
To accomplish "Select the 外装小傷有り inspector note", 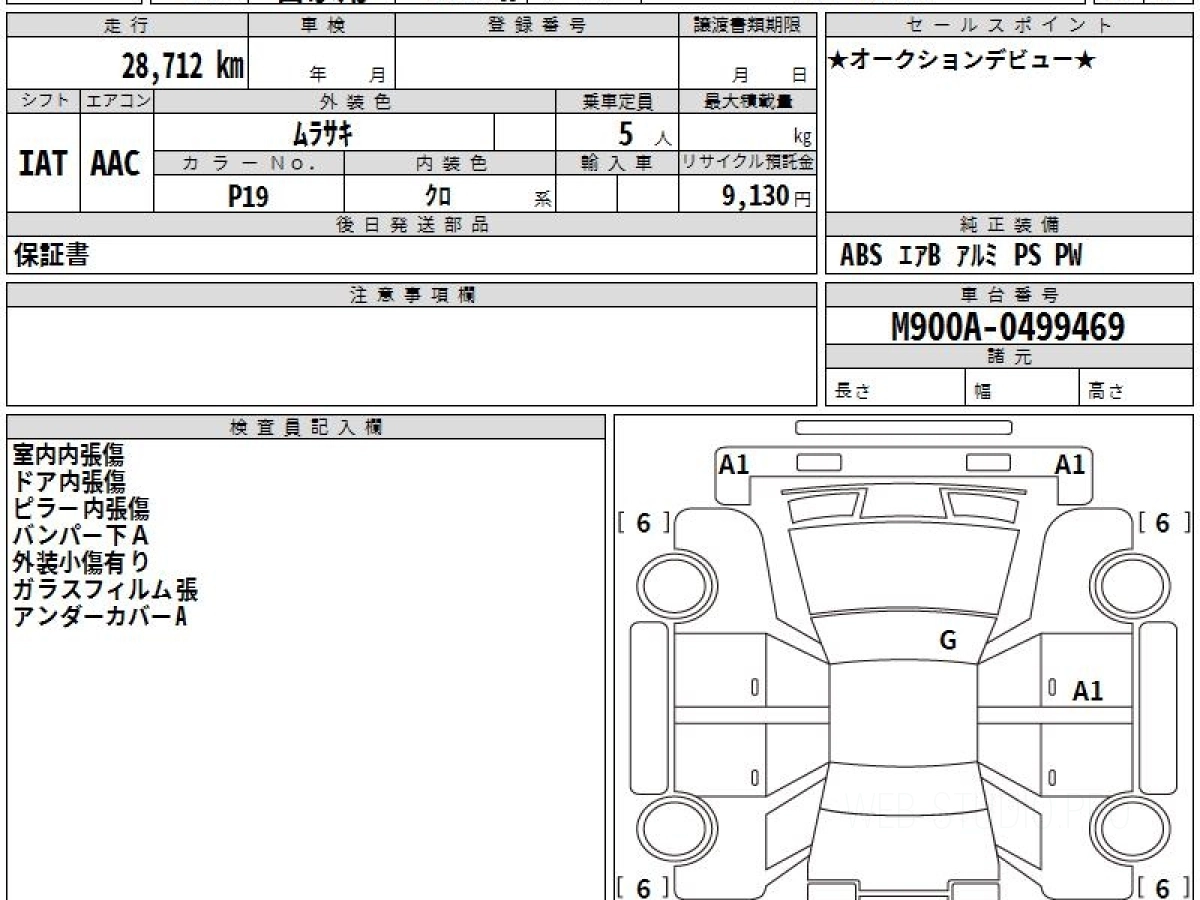I will point(81,562).
